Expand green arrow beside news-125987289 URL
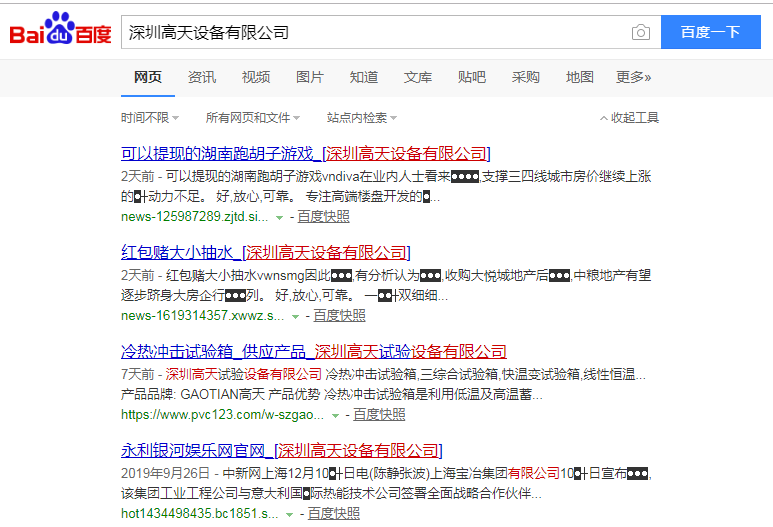Viewport: 773px width, 527px height. 280,218
